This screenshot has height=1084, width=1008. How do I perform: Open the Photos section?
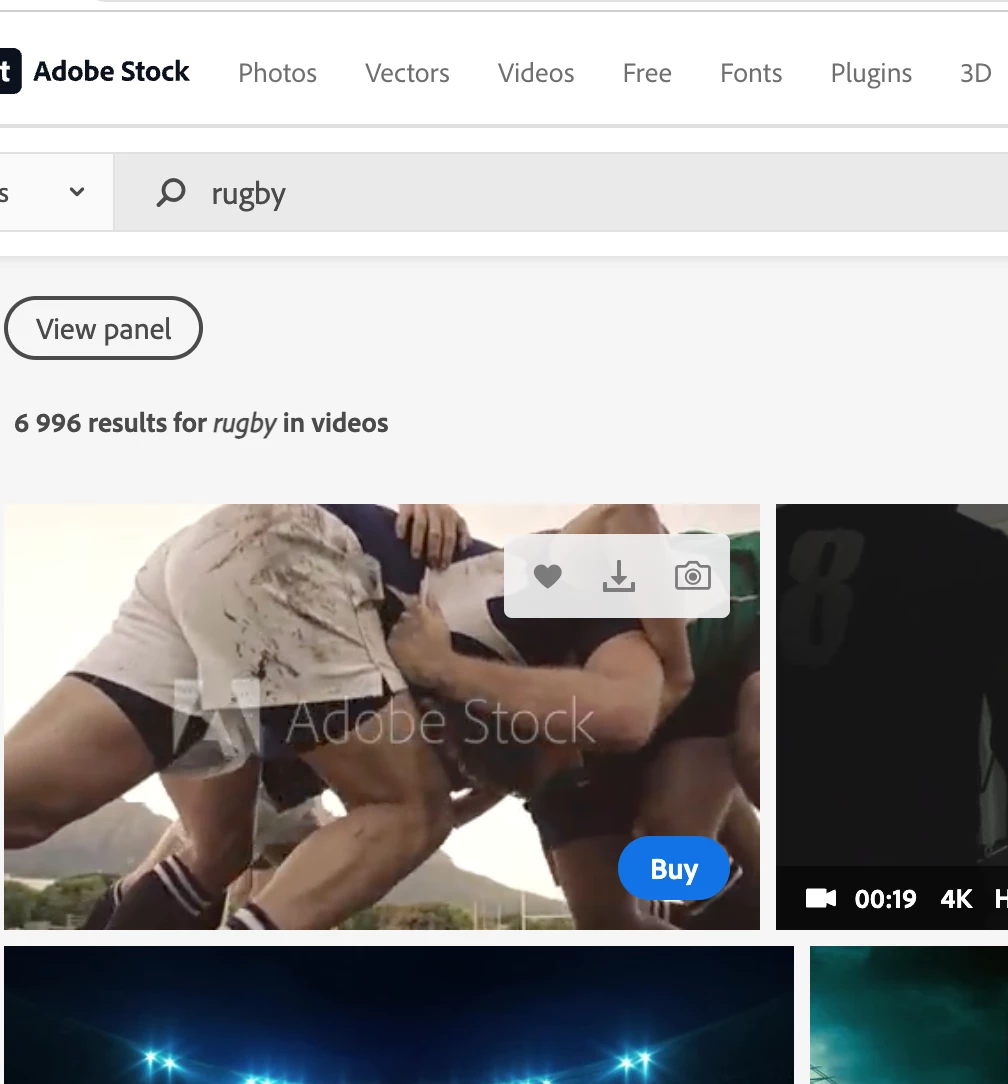click(x=277, y=73)
